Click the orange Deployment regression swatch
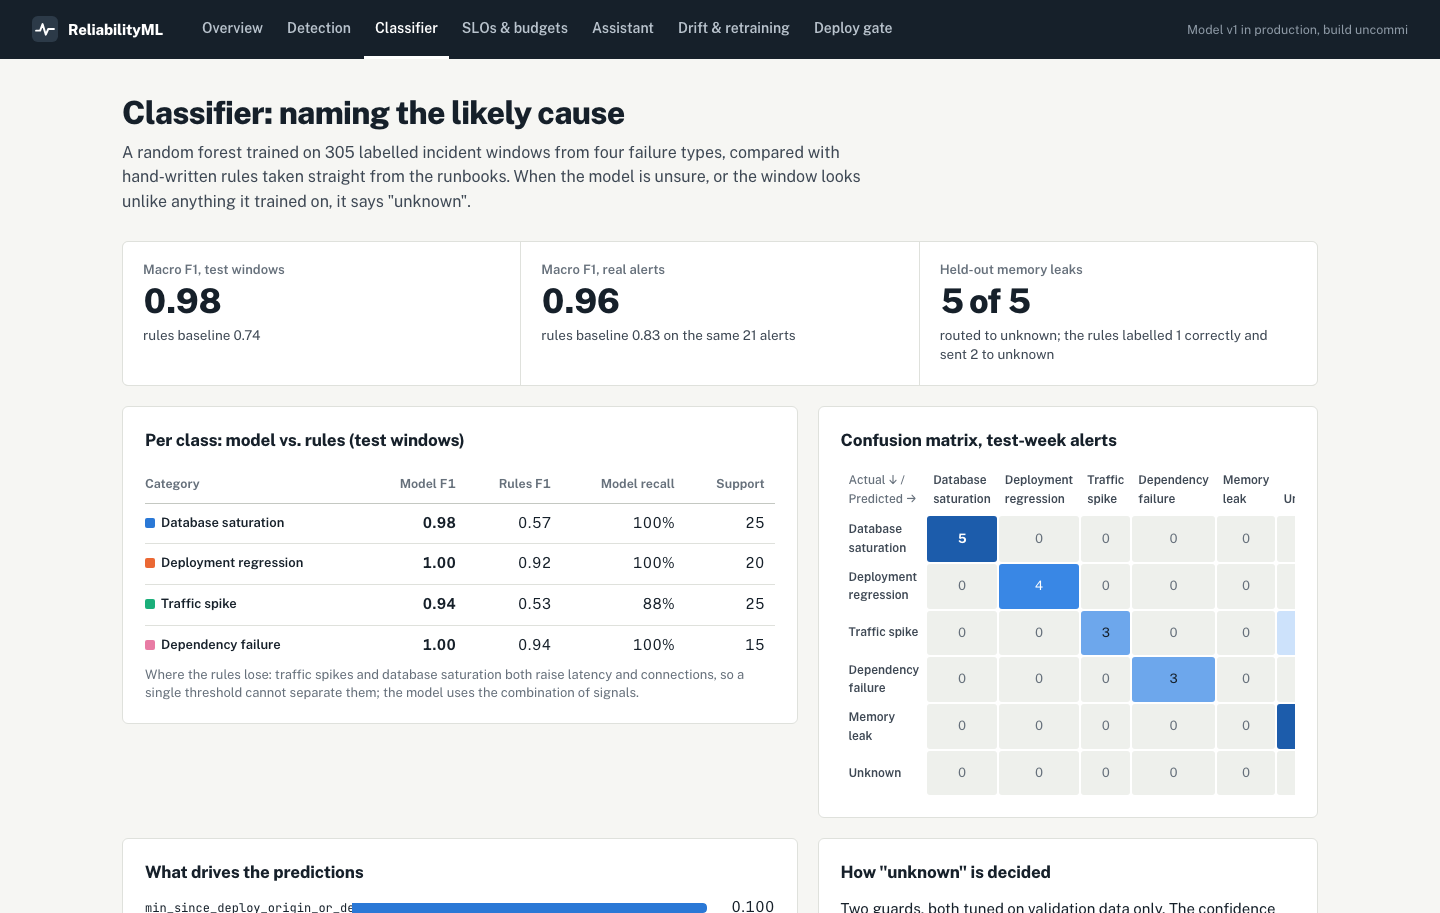The image size is (1440, 913). coord(150,563)
